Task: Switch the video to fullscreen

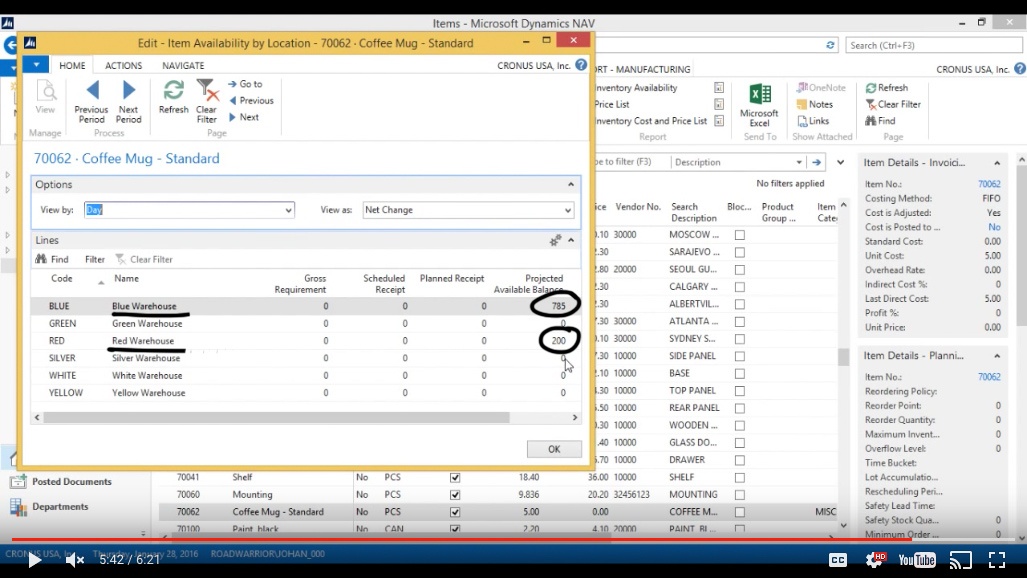Action: 997,560
